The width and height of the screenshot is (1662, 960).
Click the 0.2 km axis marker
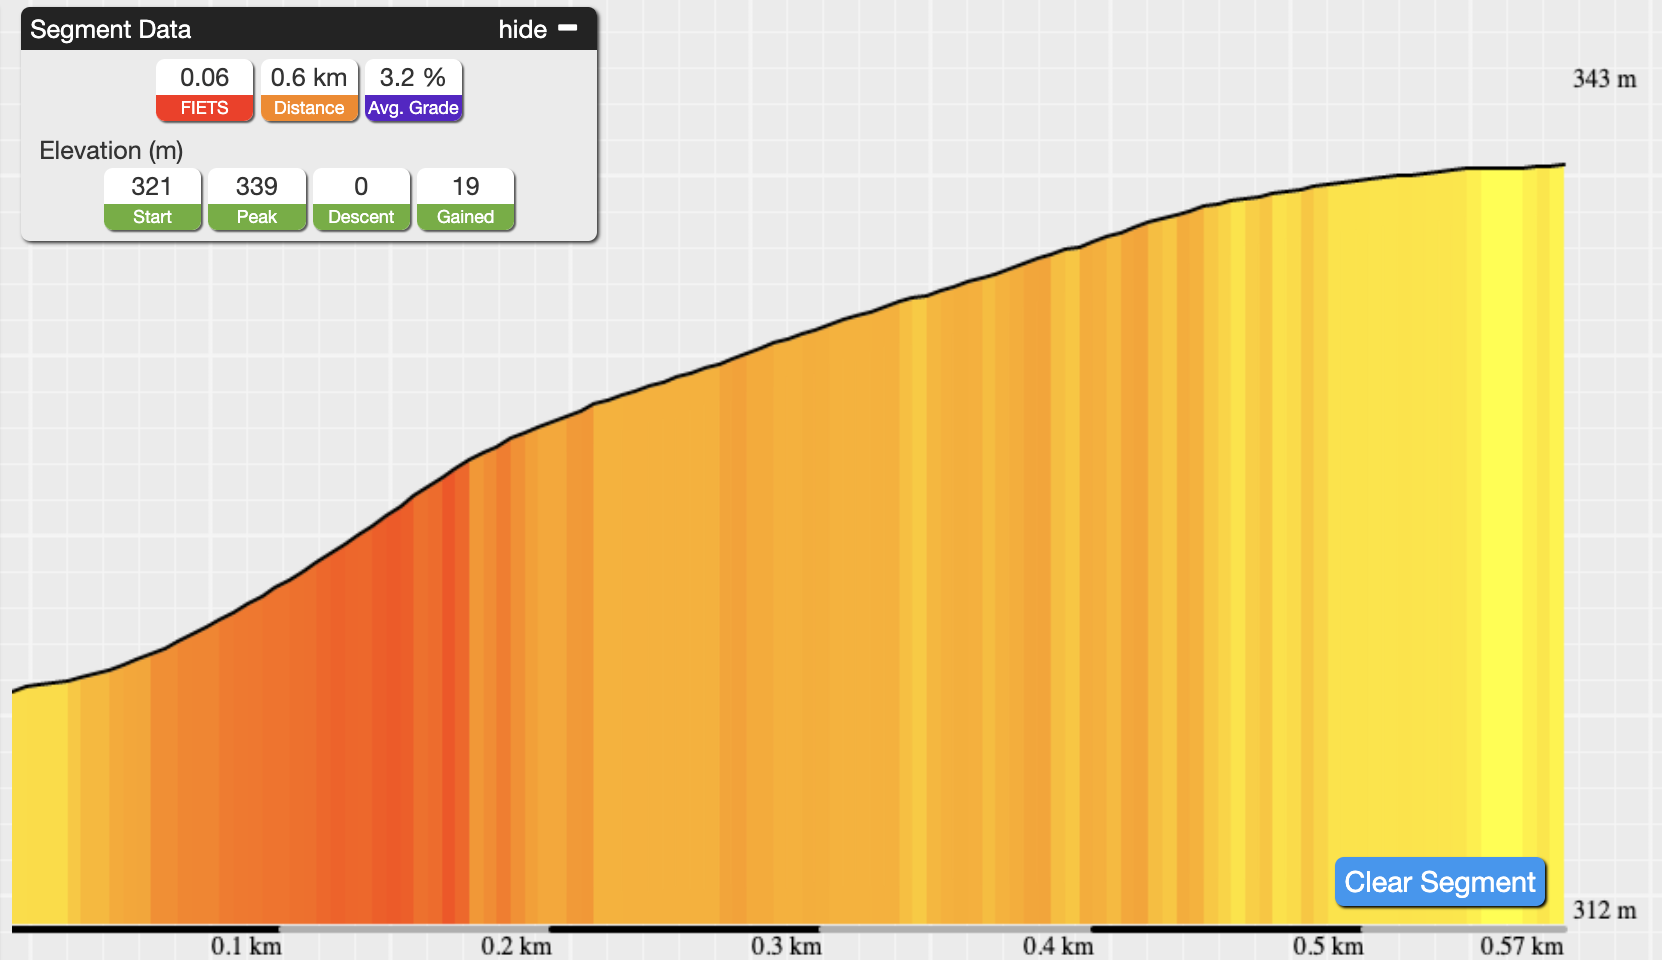[x=516, y=946]
